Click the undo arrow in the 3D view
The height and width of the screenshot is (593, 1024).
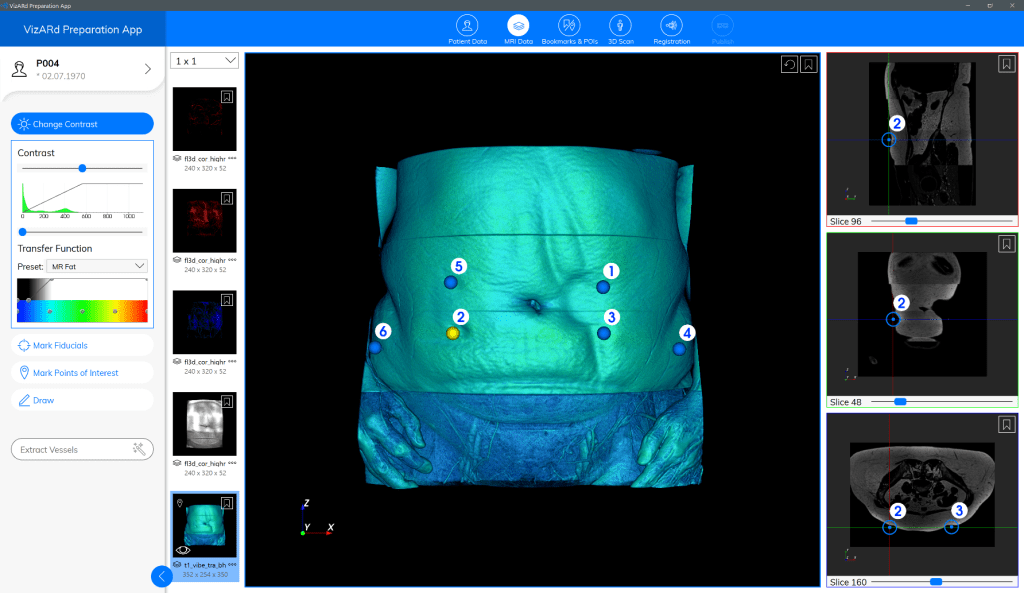pyautogui.click(x=789, y=63)
